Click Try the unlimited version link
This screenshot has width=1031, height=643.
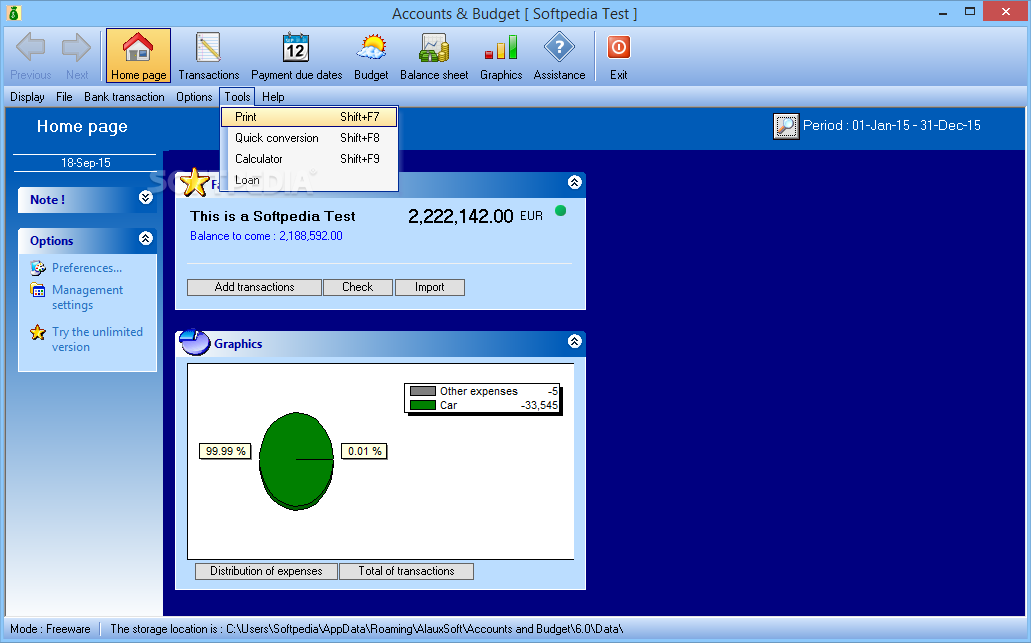pyautogui.click(x=97, y=339)
